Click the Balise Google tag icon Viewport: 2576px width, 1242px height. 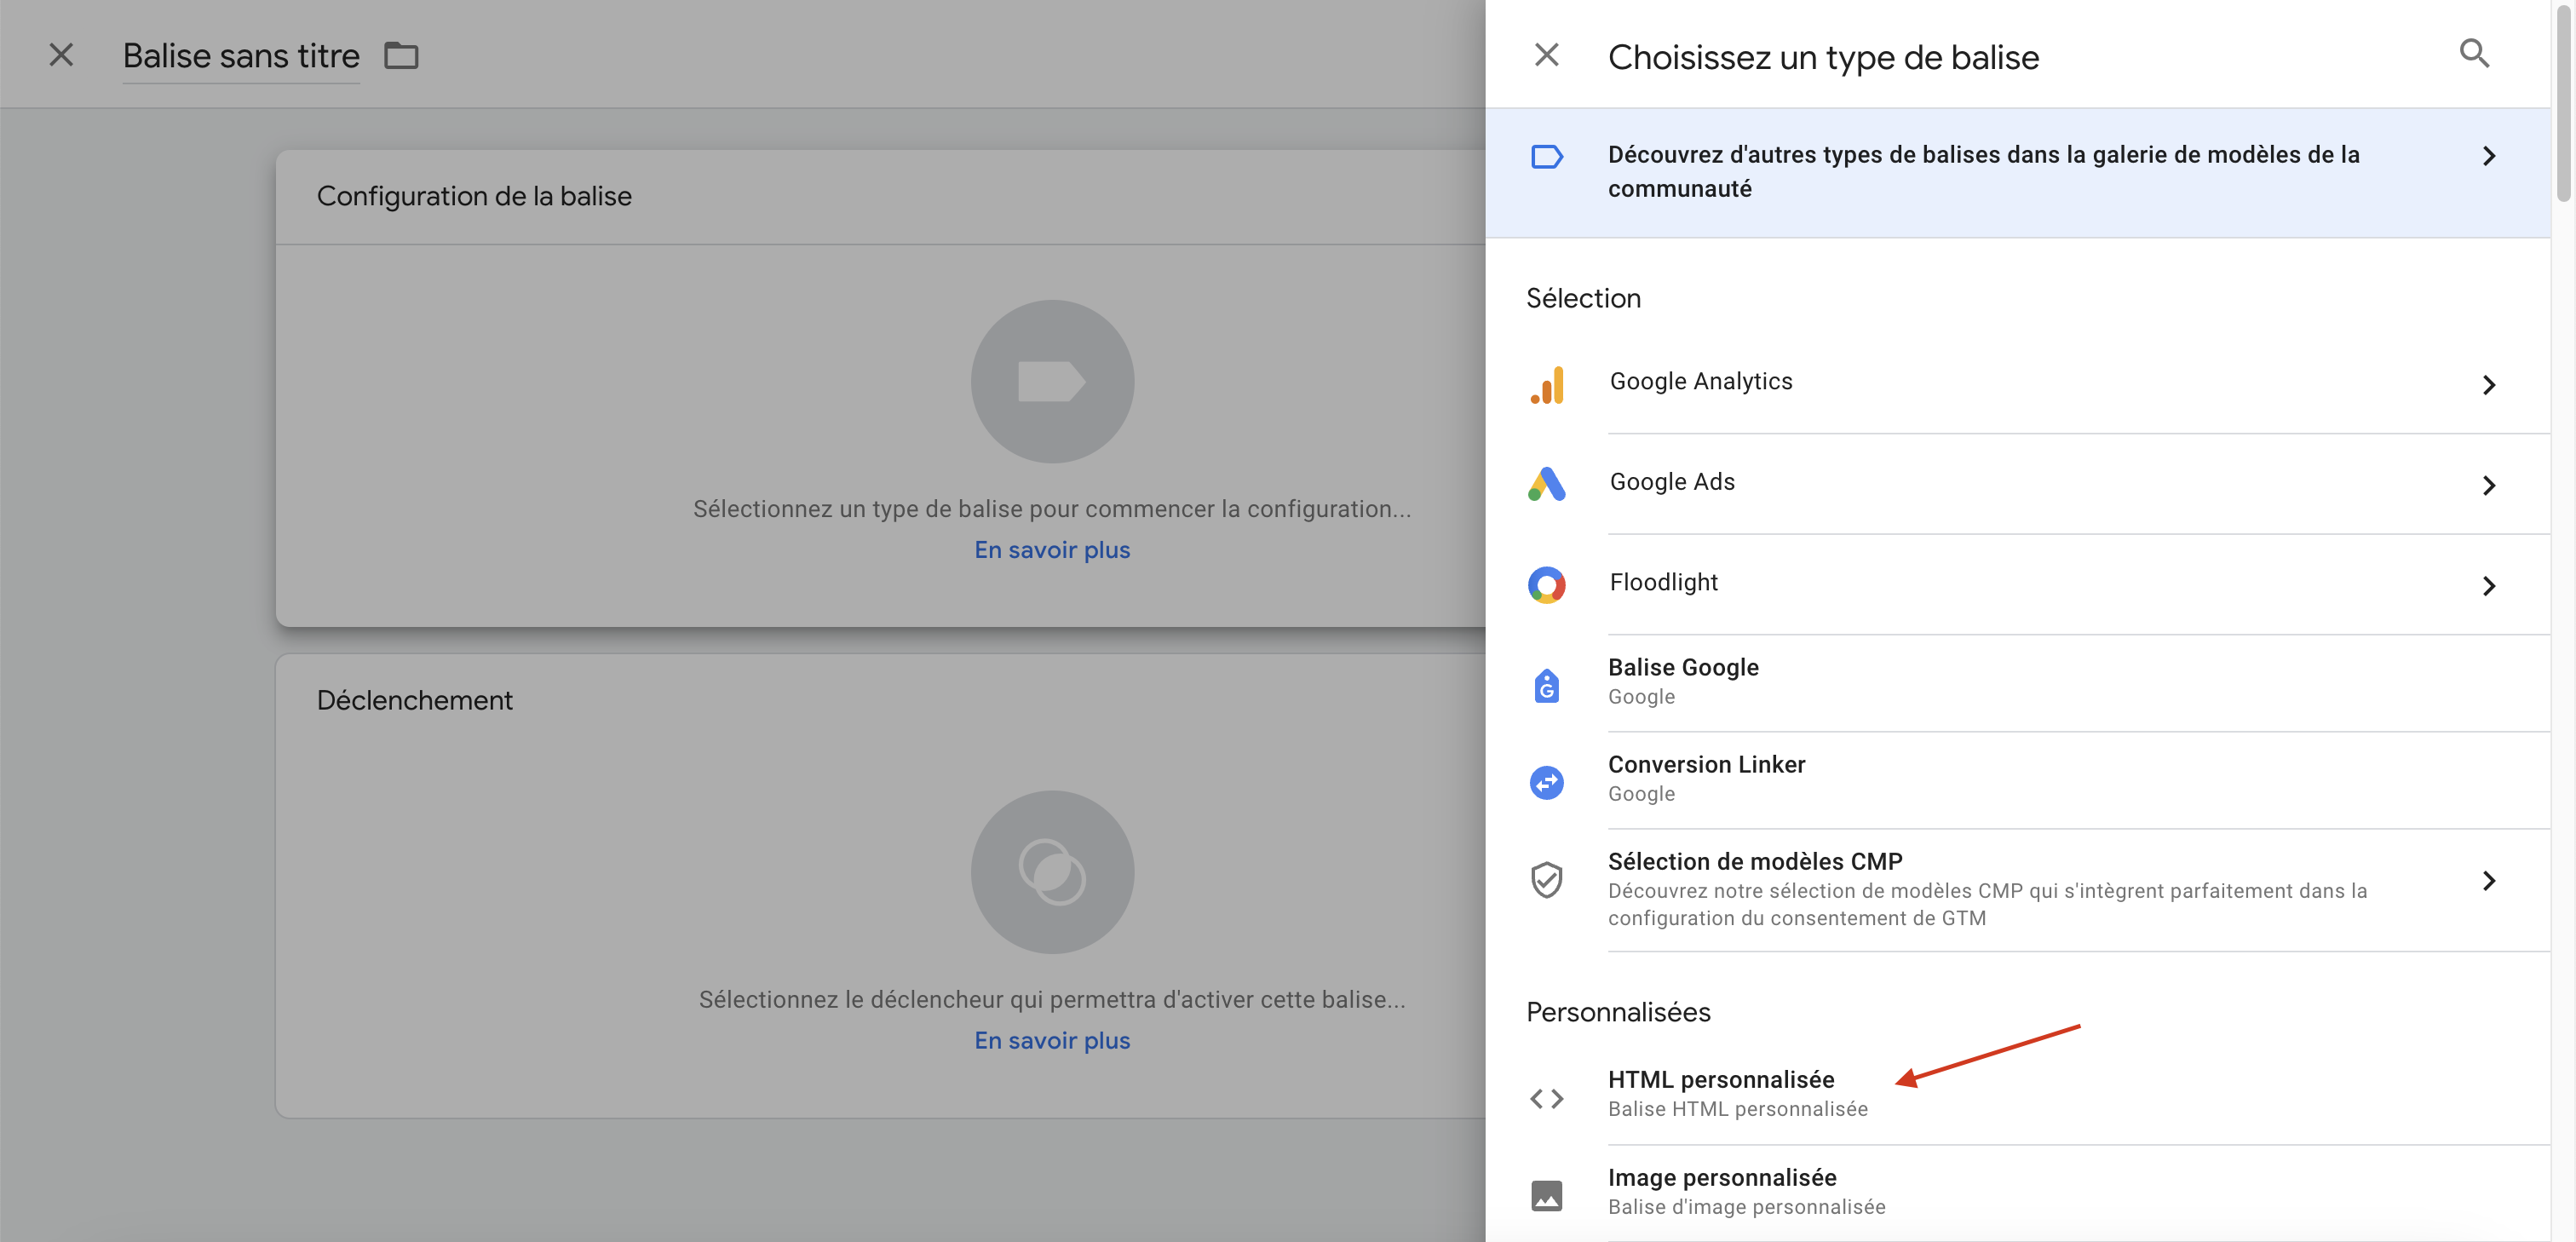point(1546,684)
